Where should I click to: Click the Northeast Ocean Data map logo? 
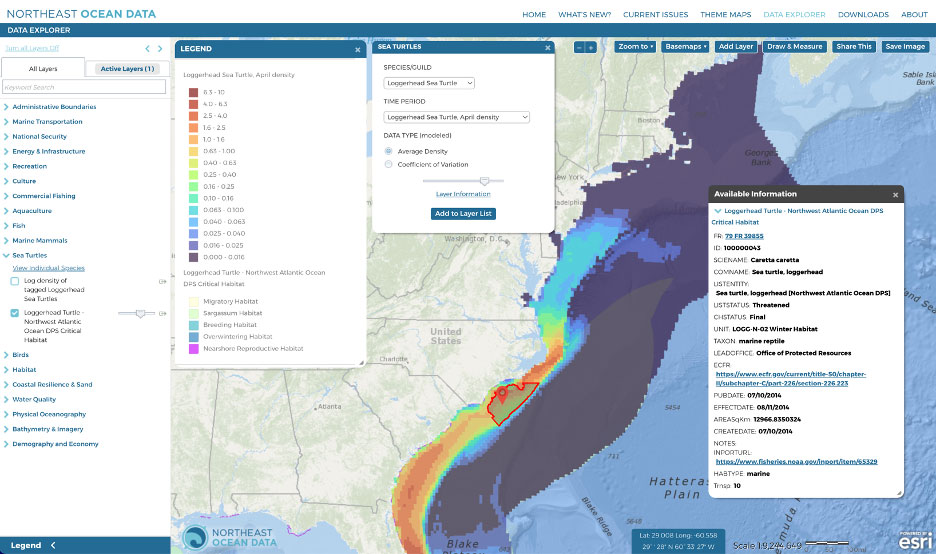[229, 537]
